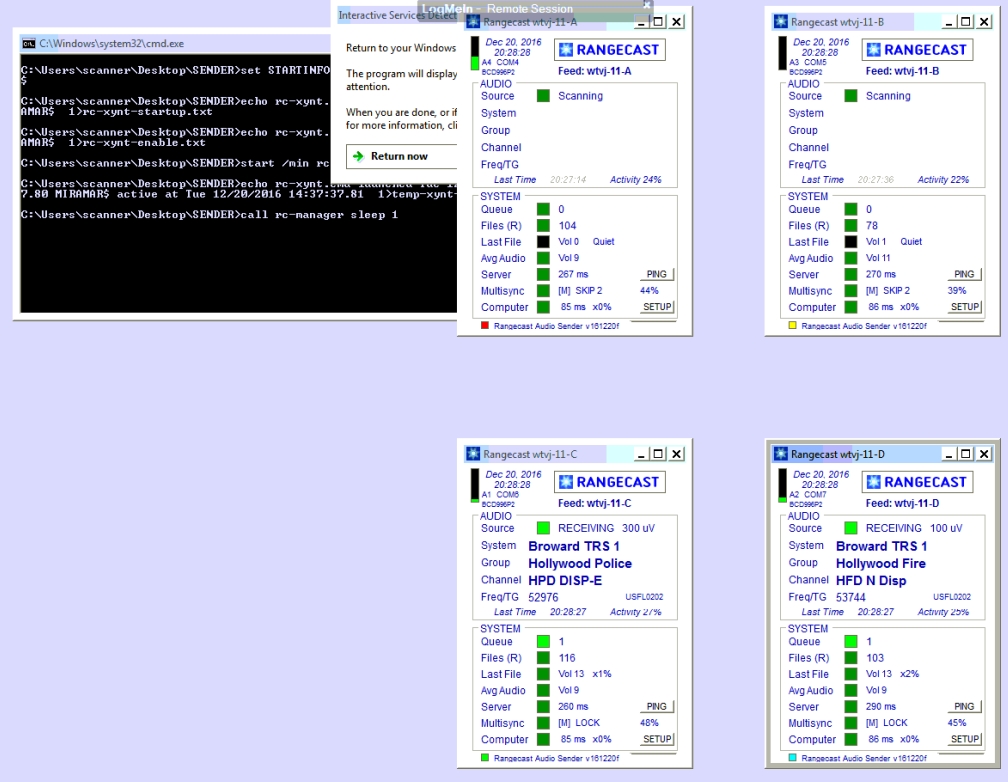The image size is (1008, 782).
Task: Click the RANGECAST logo in wtvj-11-B window
Action: (917, 50)
